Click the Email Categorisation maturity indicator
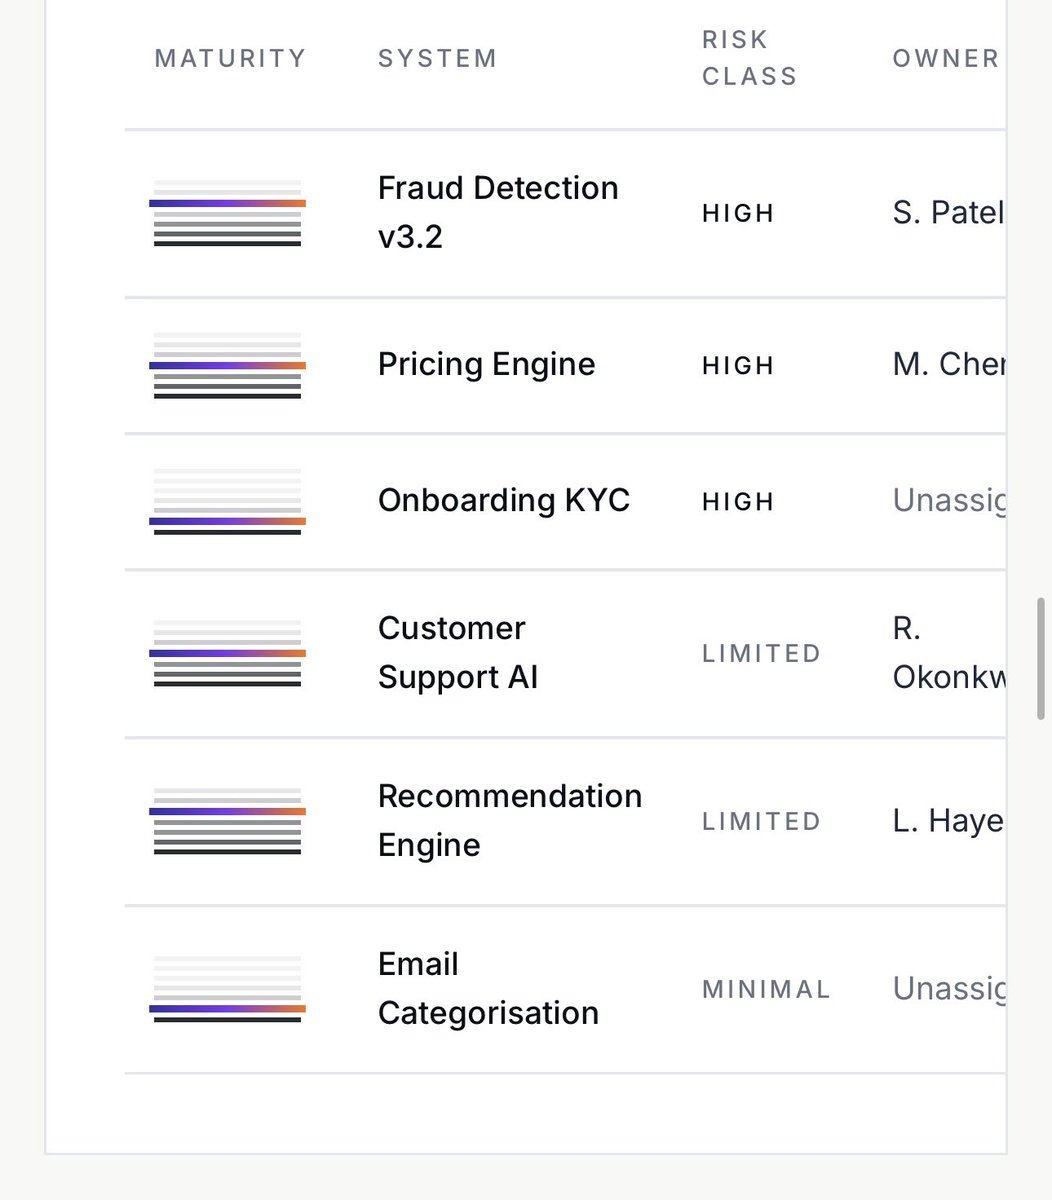 point(227,989)
